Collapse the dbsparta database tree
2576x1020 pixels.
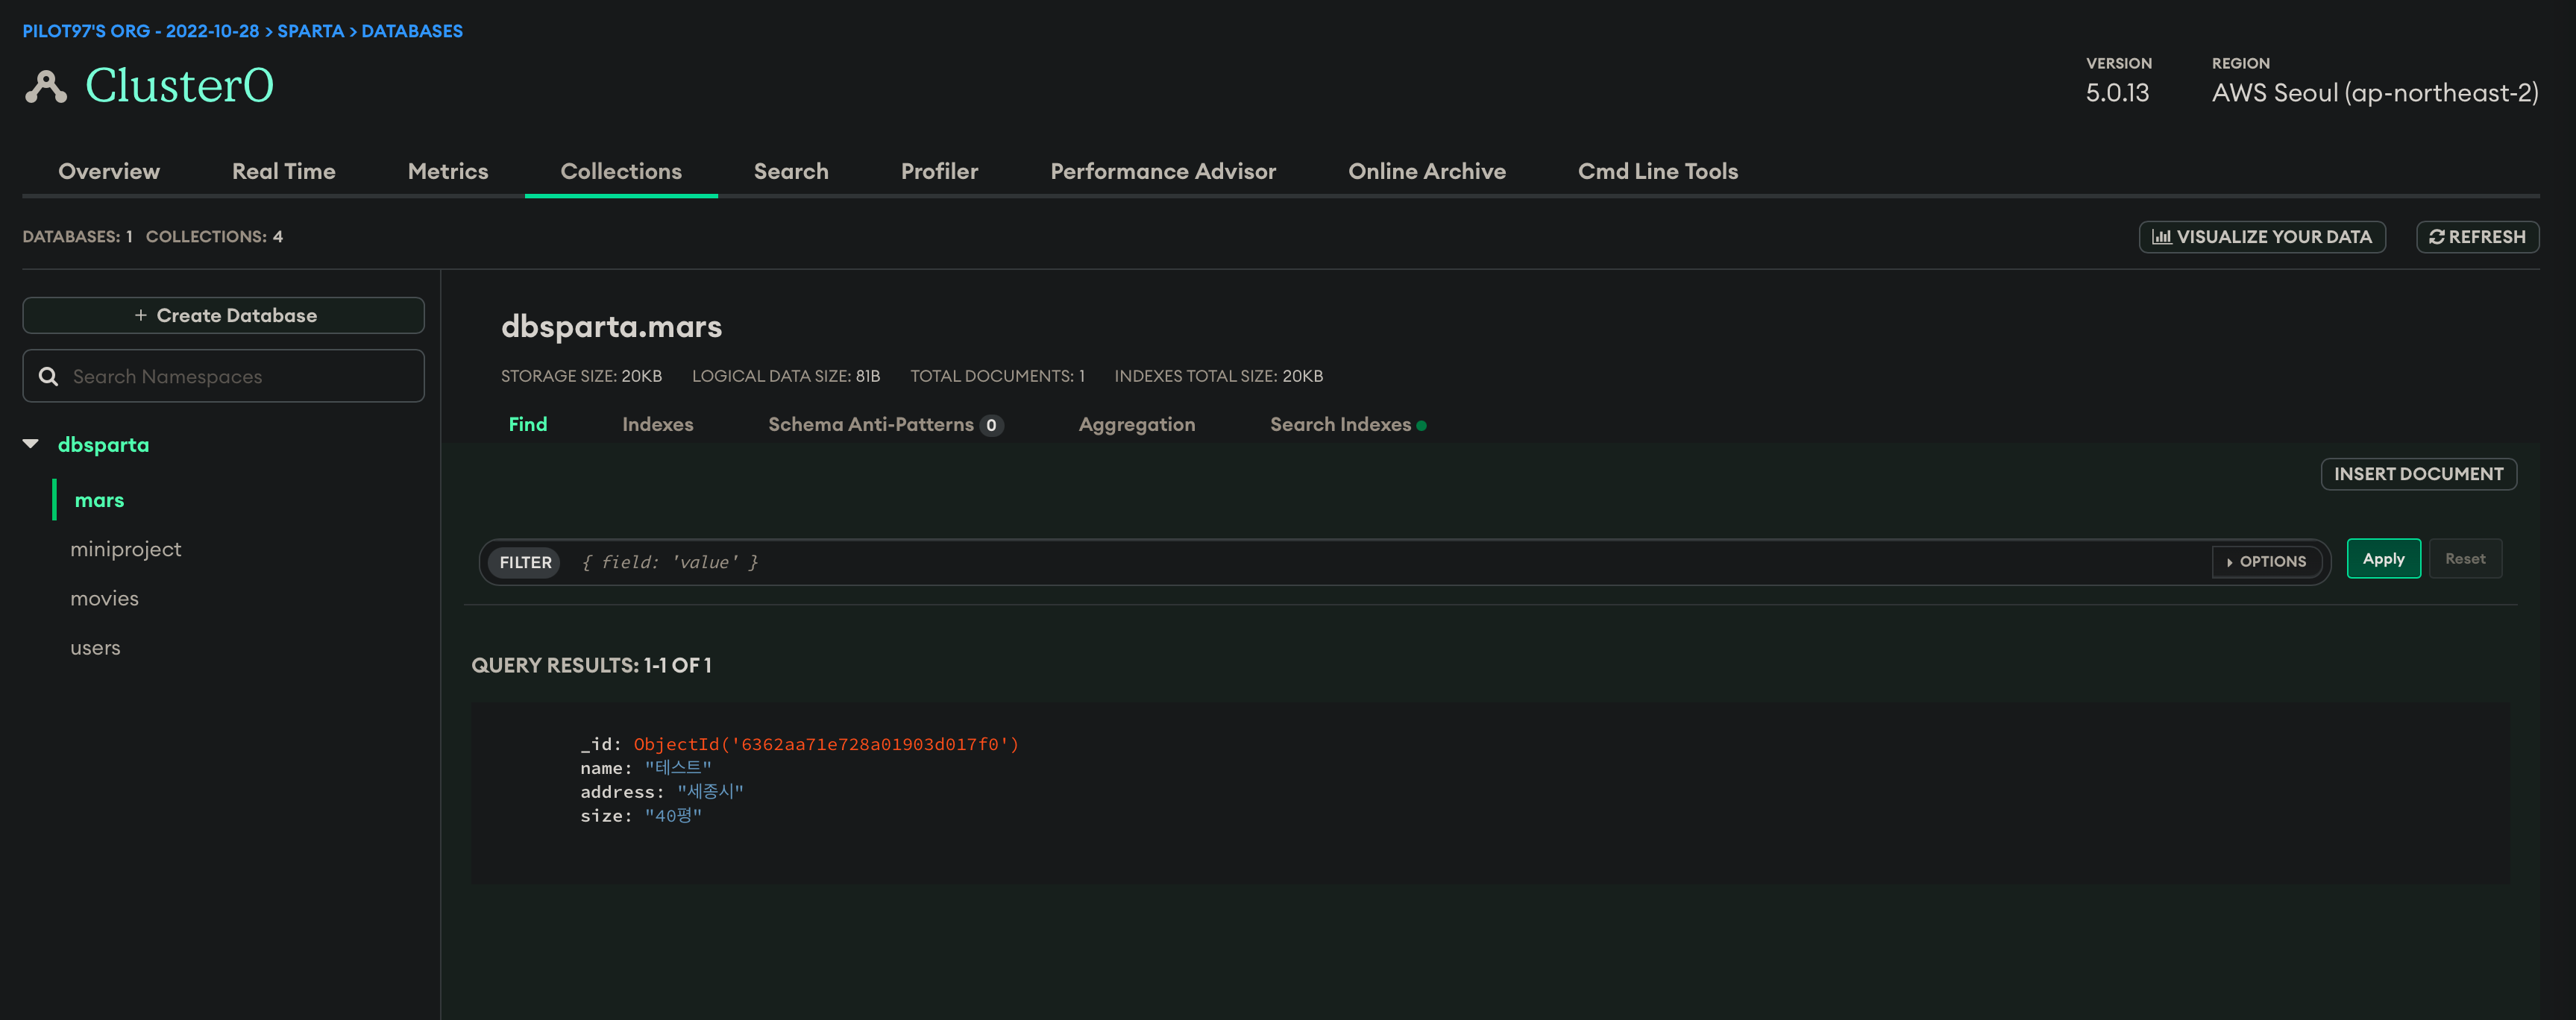pyautogui.click(x=31, y=444)
